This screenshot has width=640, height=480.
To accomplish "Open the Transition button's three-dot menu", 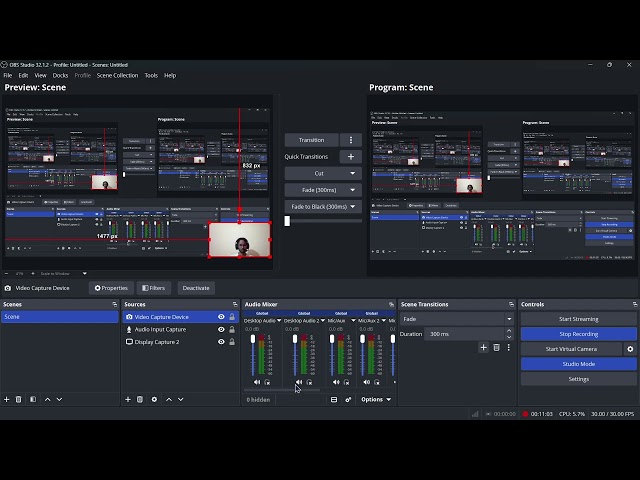I will (x=351, y=140).
